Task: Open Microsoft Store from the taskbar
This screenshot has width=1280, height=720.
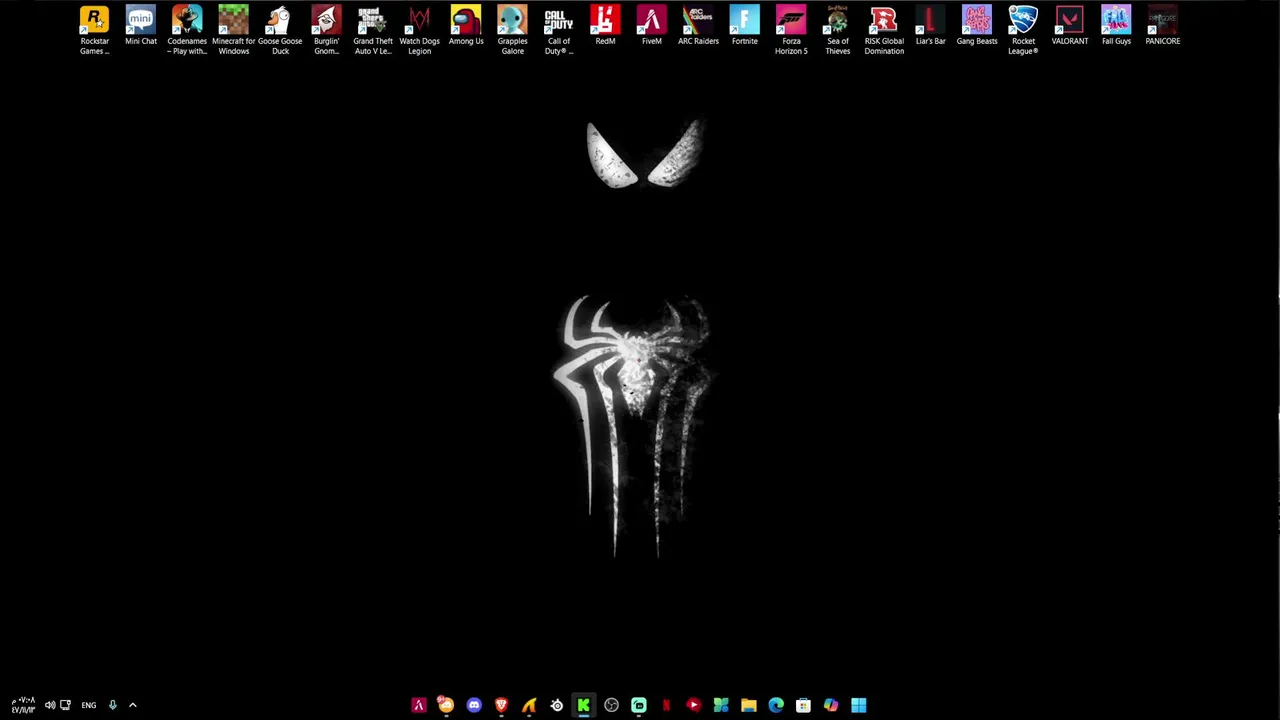Action: tap(803, 705)
